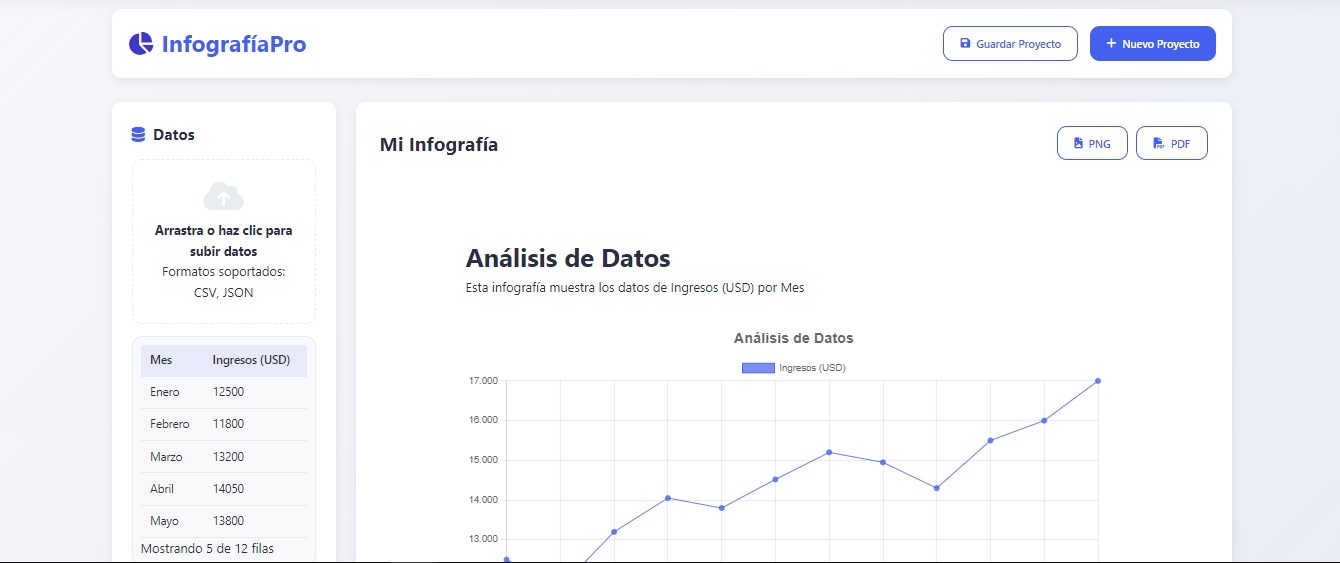1340x563 pixels.
Task: Export the infographic as PDF
Action: click(x=1171, y=144)
